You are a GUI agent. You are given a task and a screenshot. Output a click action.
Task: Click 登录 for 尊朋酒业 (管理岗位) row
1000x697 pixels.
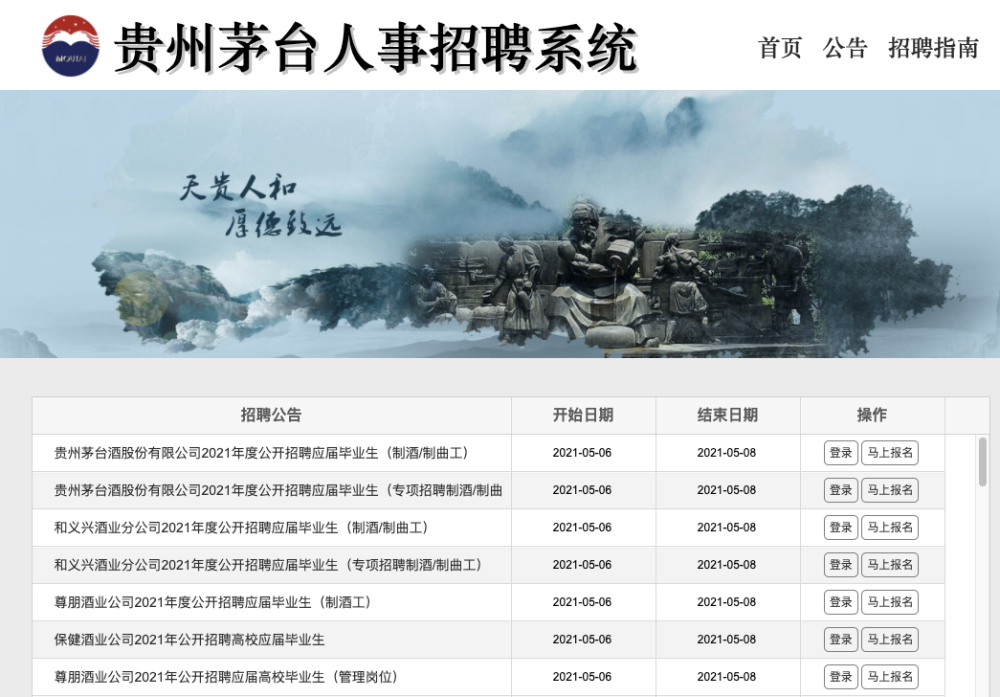pyautogui.click(x=841, y=677)
